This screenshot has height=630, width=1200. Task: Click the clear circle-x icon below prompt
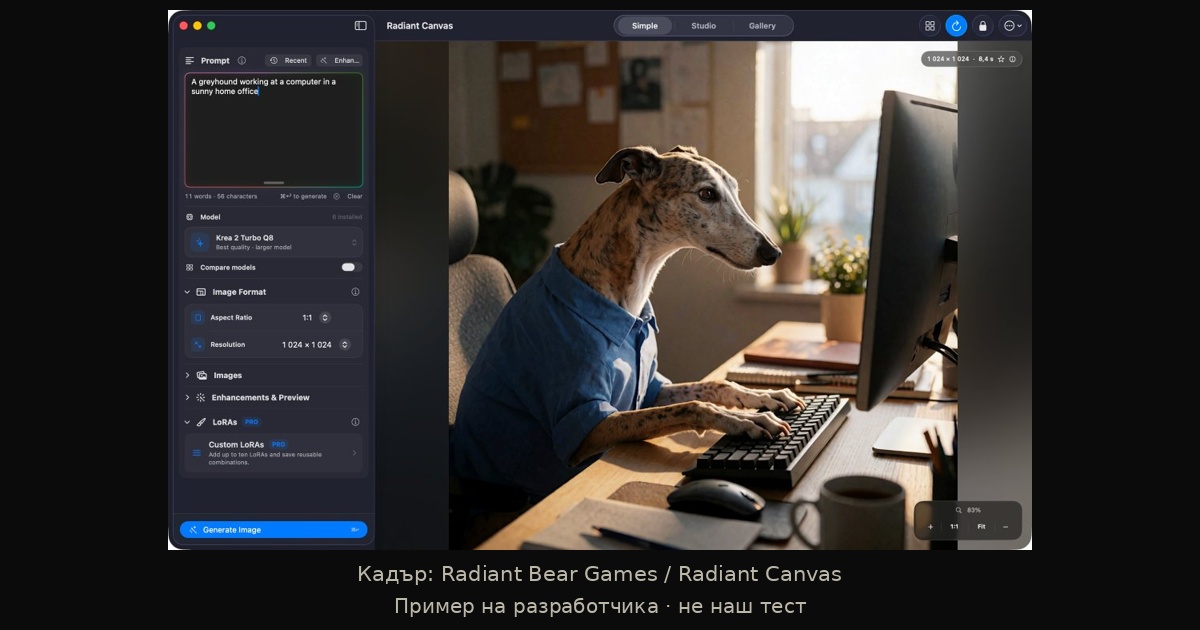coord(337,196)
